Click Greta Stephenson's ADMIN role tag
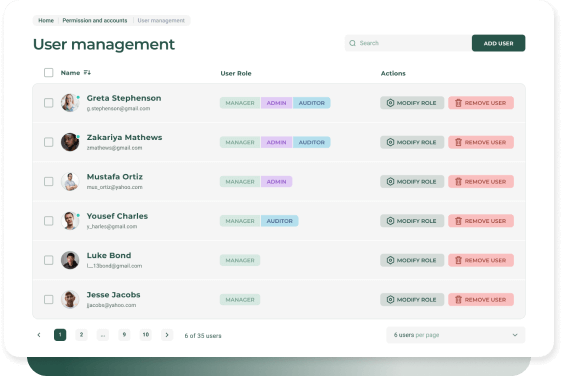Screen dimensions: 562x376 click(x=276, y=103)
